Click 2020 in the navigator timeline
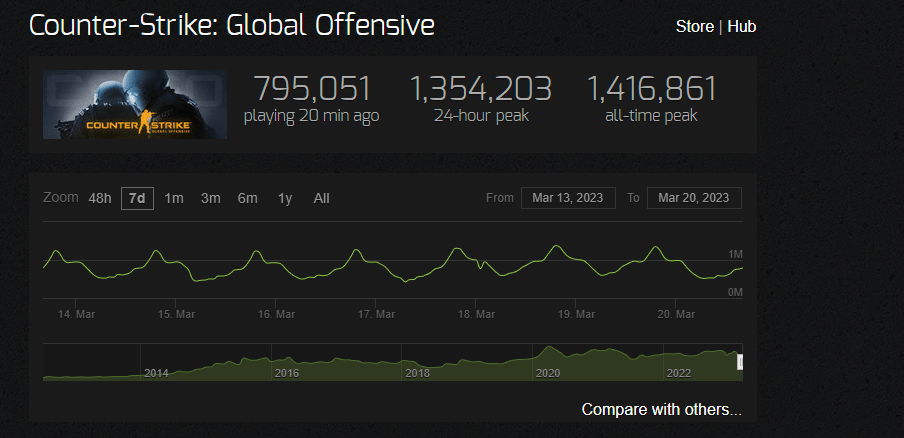This screenshot has width=904, height=438. coord(548,373)
